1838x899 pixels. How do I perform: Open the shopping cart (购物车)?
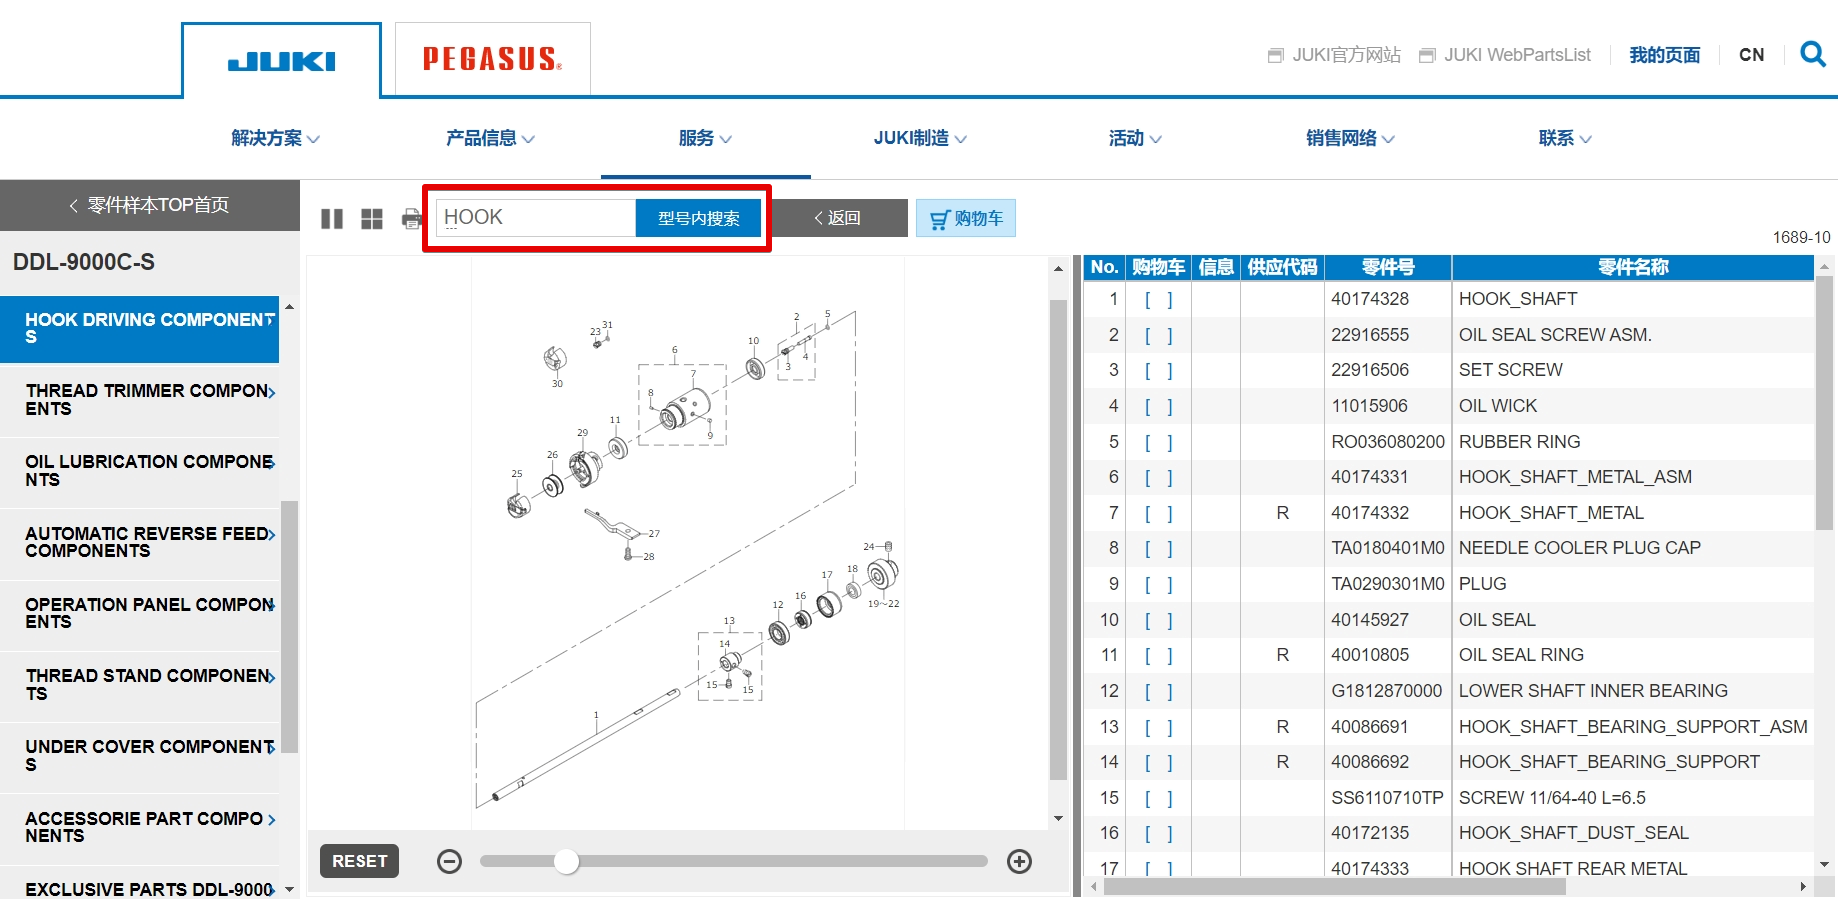pyautogui.click(x=965, y=218)
